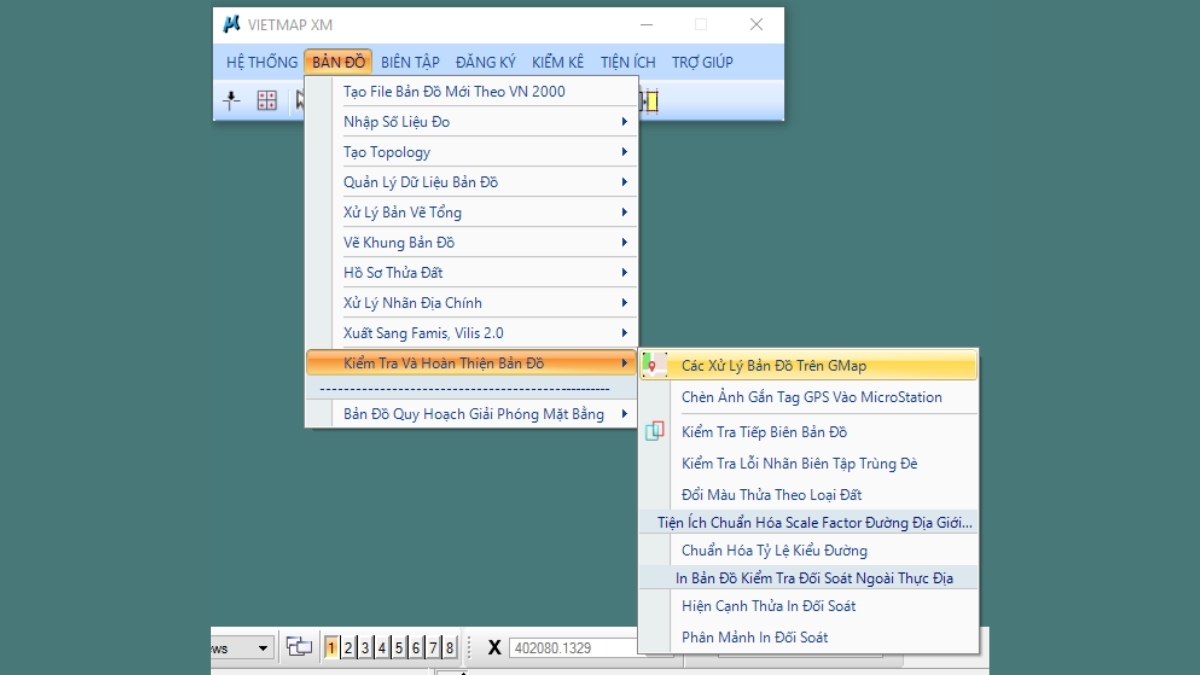The width and height of the screenshot is (1200, 675).
Task: Click the cascading windows icon in bottom bar
Action: pyautogui.click(x=298, y=647)
